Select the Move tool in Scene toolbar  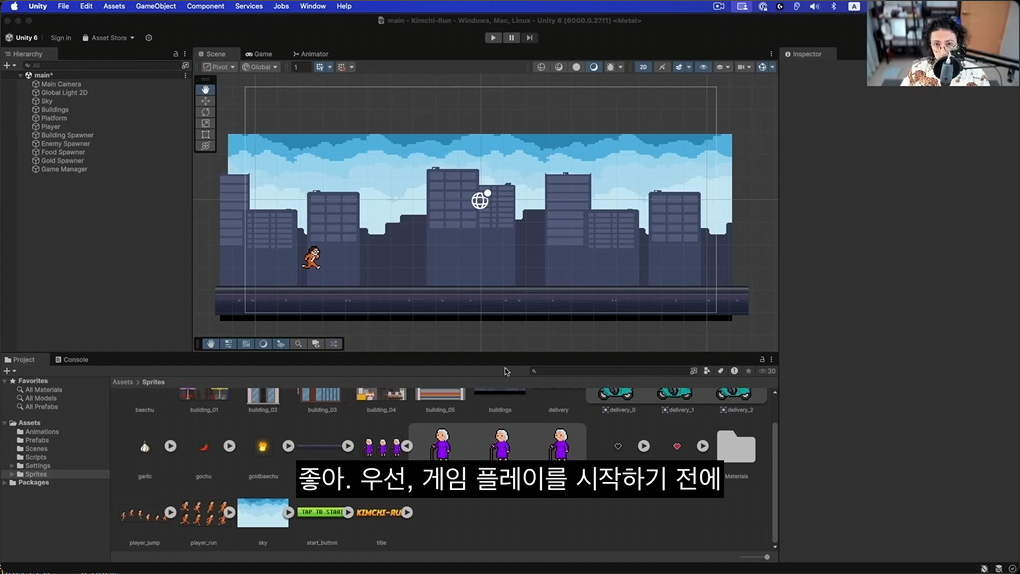tap(206, 101)
